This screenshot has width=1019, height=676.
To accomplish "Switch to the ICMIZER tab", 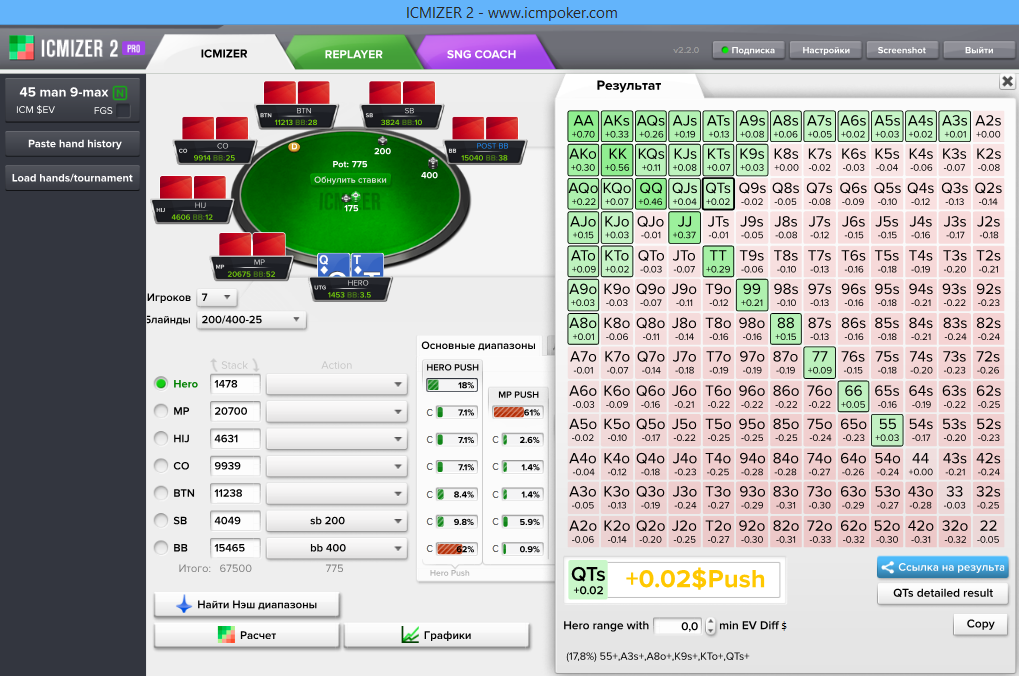I will point(224,53).
